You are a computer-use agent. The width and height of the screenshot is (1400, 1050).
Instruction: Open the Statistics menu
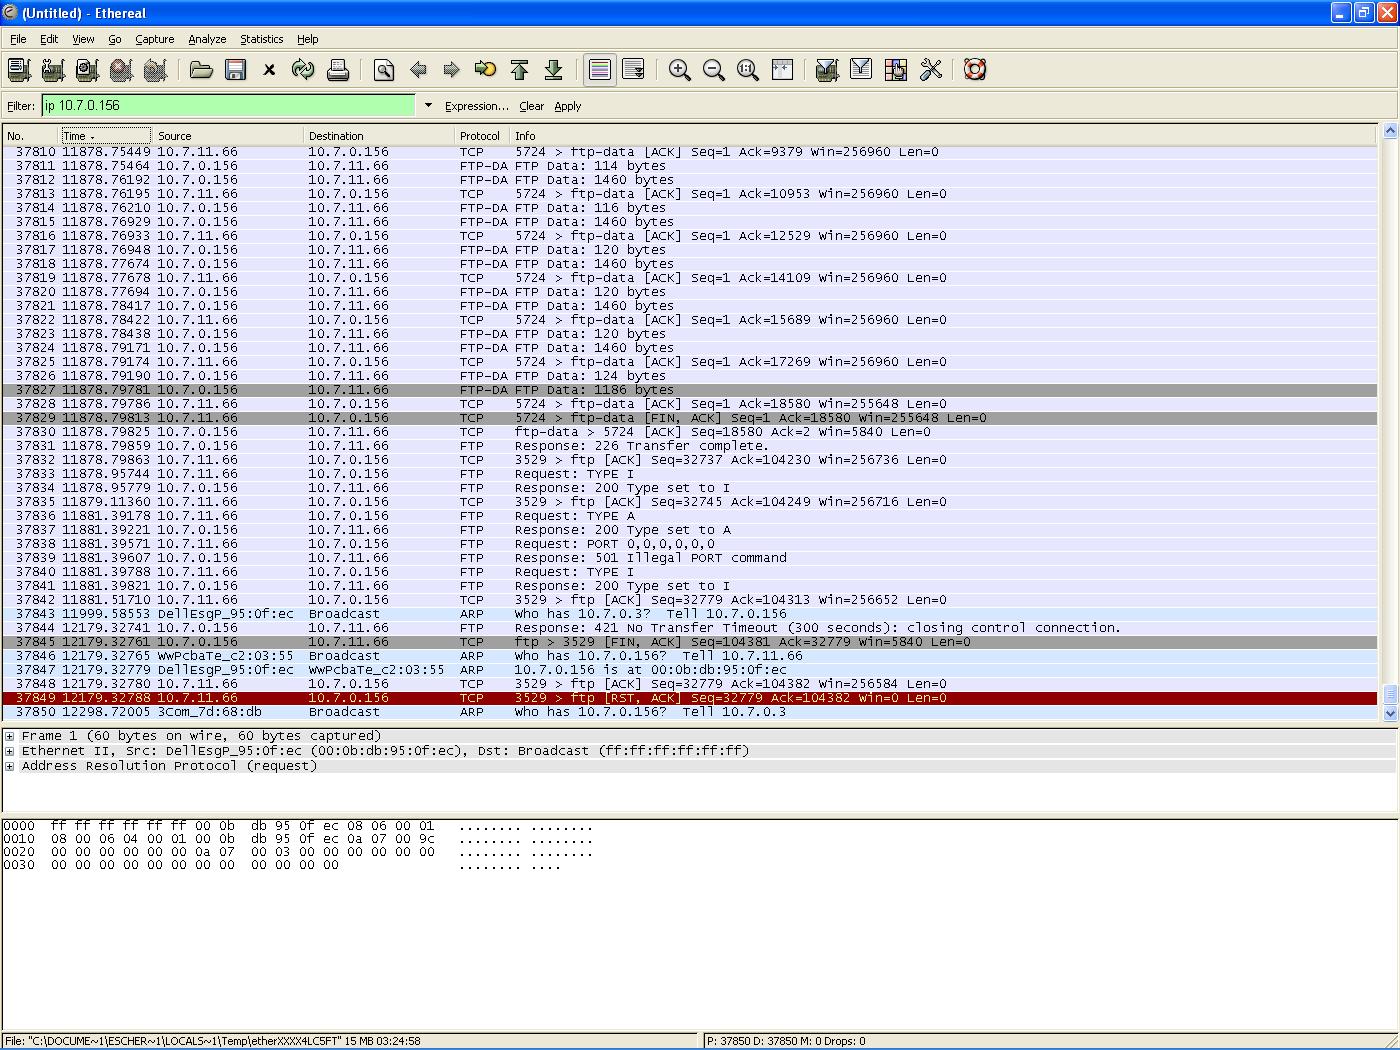click(x=261, y=39)
